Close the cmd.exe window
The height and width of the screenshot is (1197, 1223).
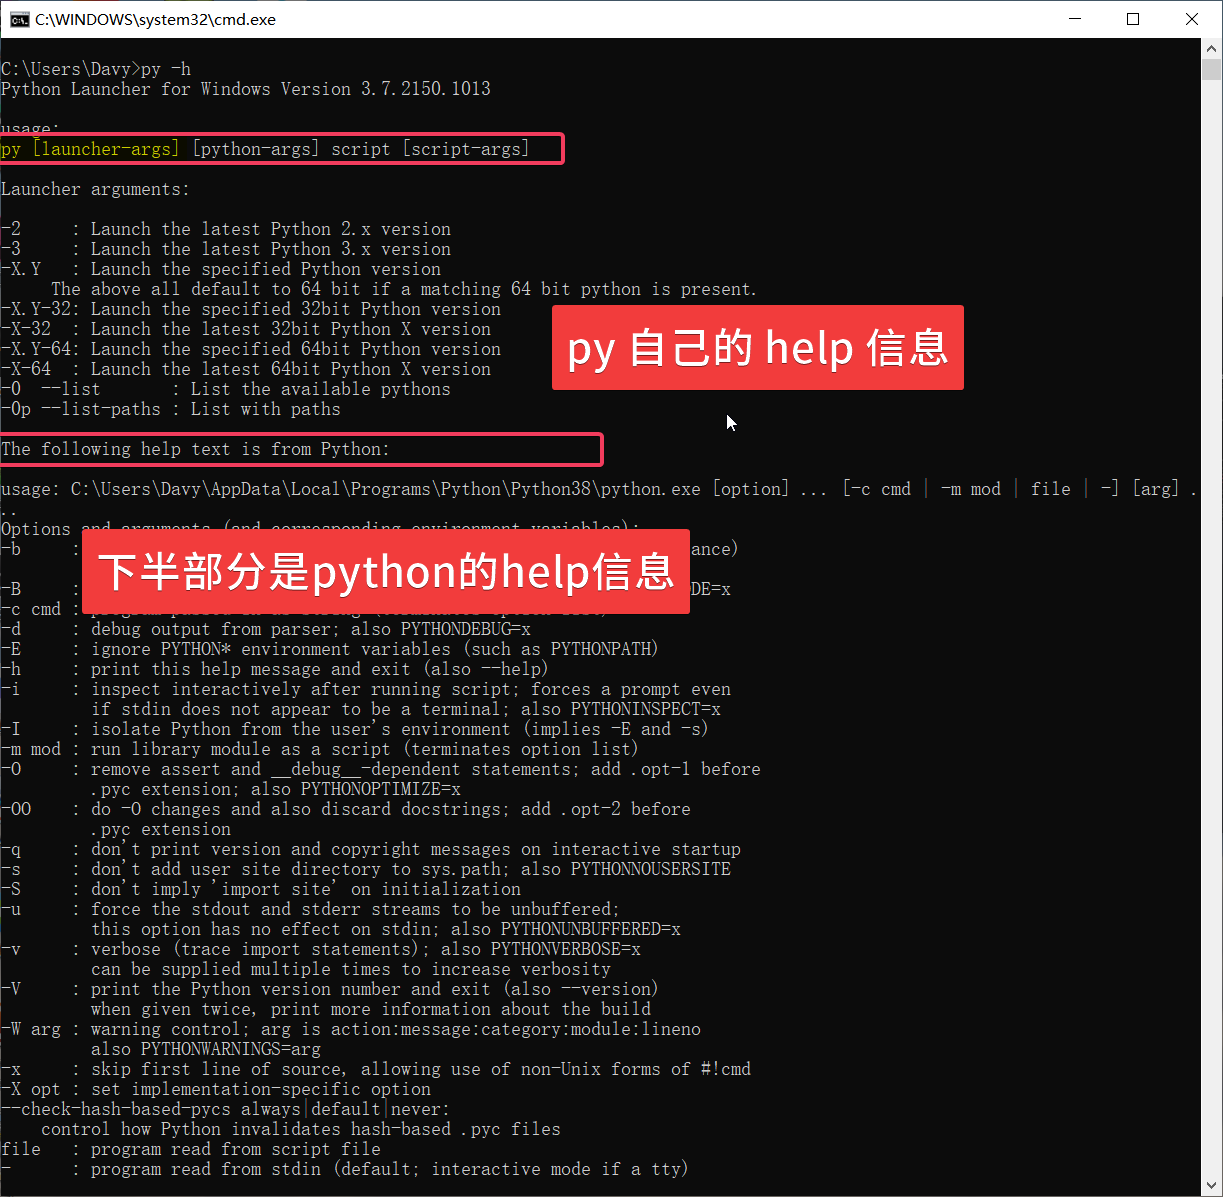pyautogui.click(x=1192, y=19)
